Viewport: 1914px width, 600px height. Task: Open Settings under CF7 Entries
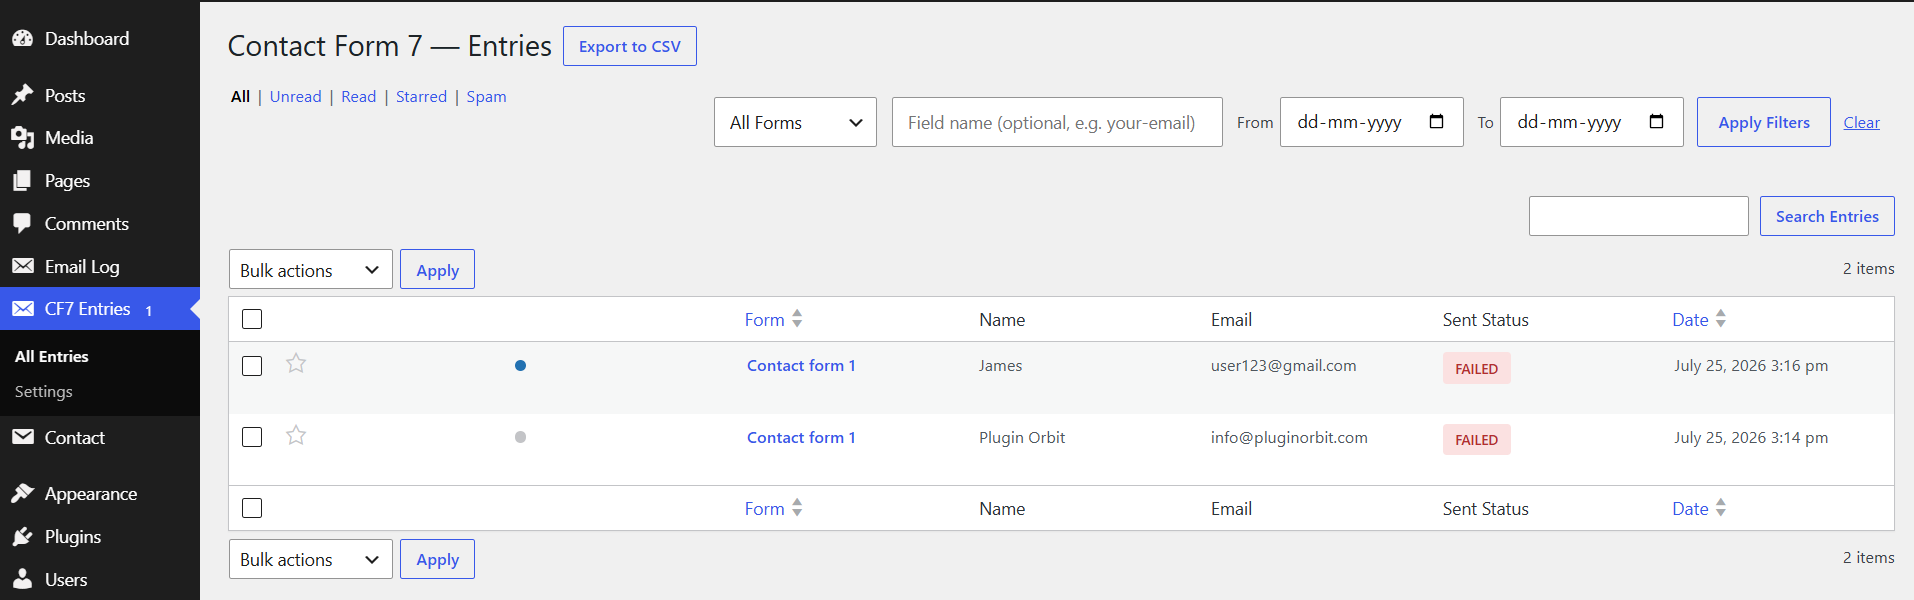(44, 392)
